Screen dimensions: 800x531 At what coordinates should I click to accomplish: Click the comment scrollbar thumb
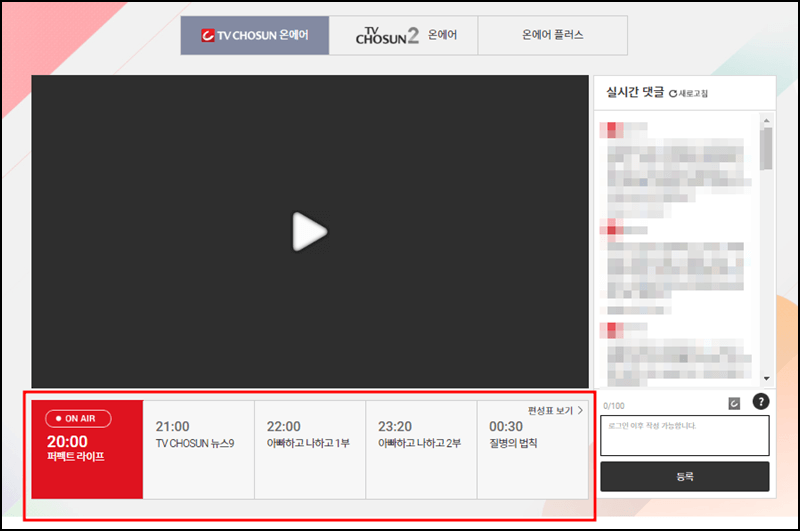pos(766,148)
